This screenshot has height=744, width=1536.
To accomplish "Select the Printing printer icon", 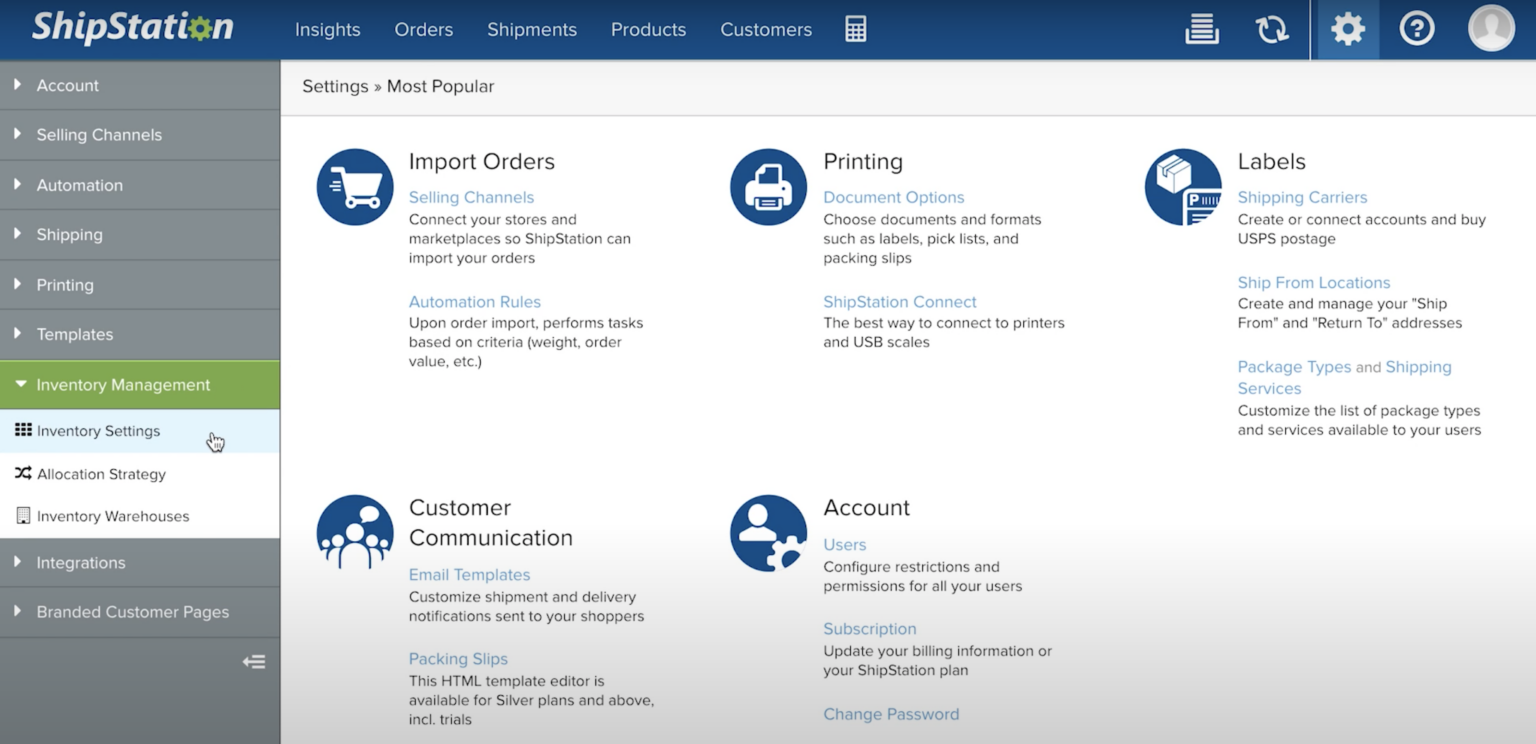I will pyautogui.click(x=767, y=186).
